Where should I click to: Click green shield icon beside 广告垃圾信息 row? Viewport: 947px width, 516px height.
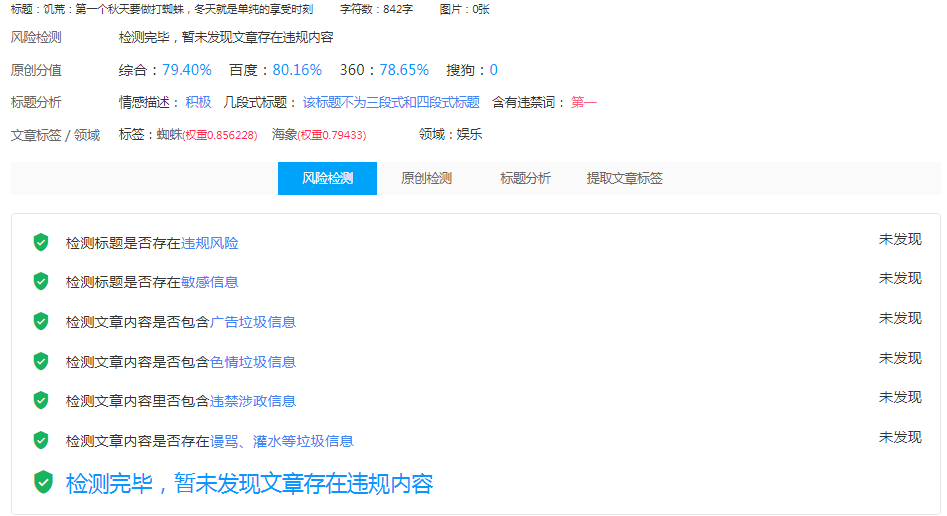41,321
